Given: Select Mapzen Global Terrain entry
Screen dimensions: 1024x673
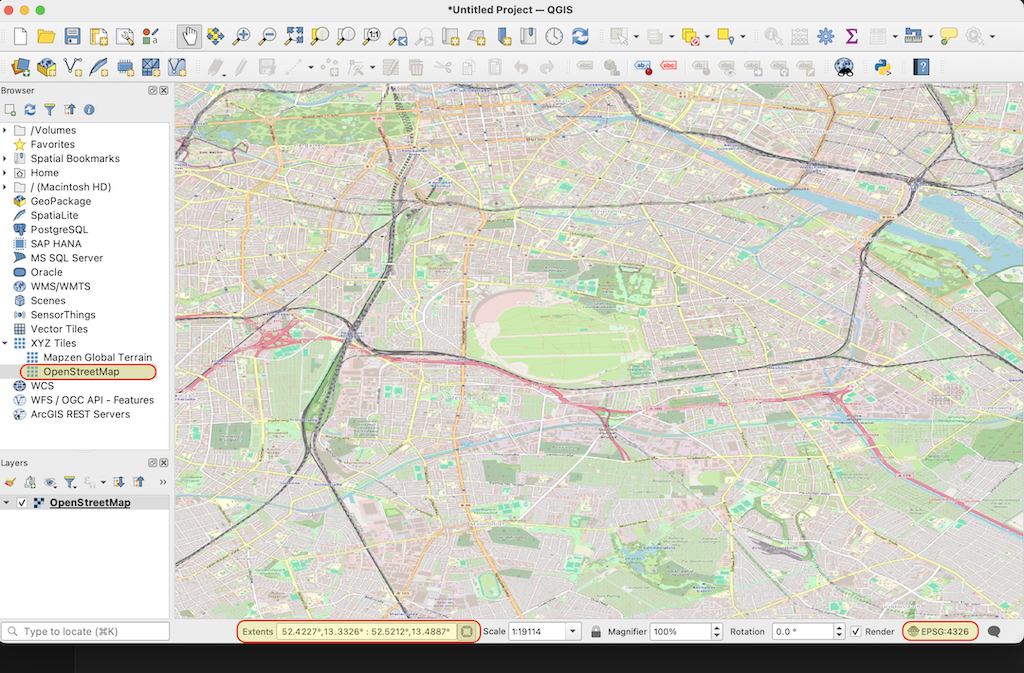Looking at the screenshot, I should click(x=97, y=358).
